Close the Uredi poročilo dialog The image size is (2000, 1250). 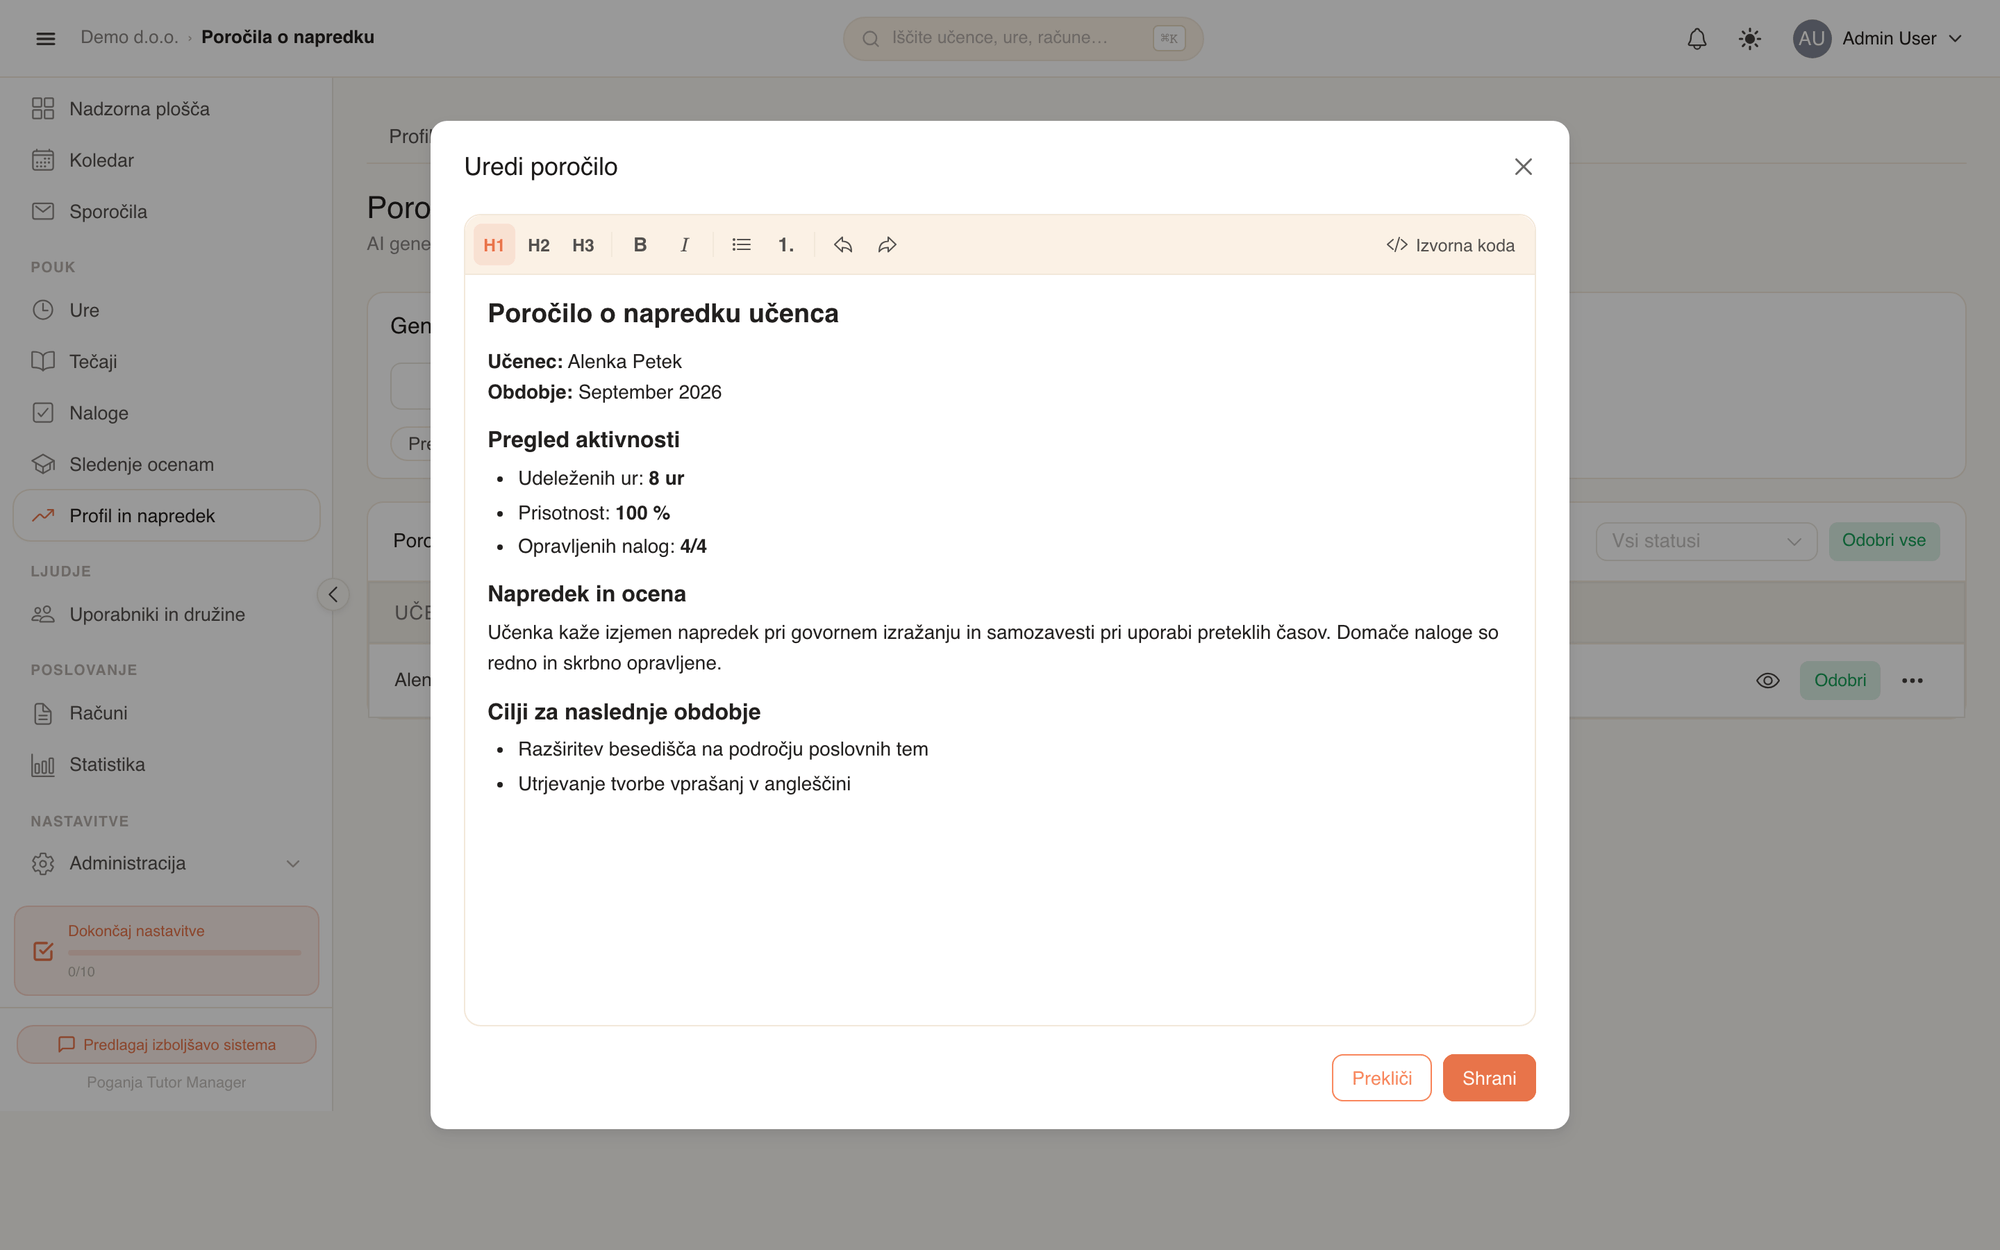[1523, 167]
